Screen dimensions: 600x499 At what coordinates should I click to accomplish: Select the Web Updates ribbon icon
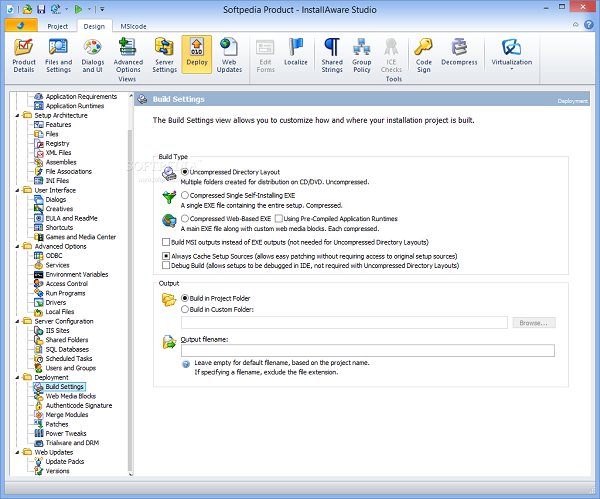click(229, 56)
